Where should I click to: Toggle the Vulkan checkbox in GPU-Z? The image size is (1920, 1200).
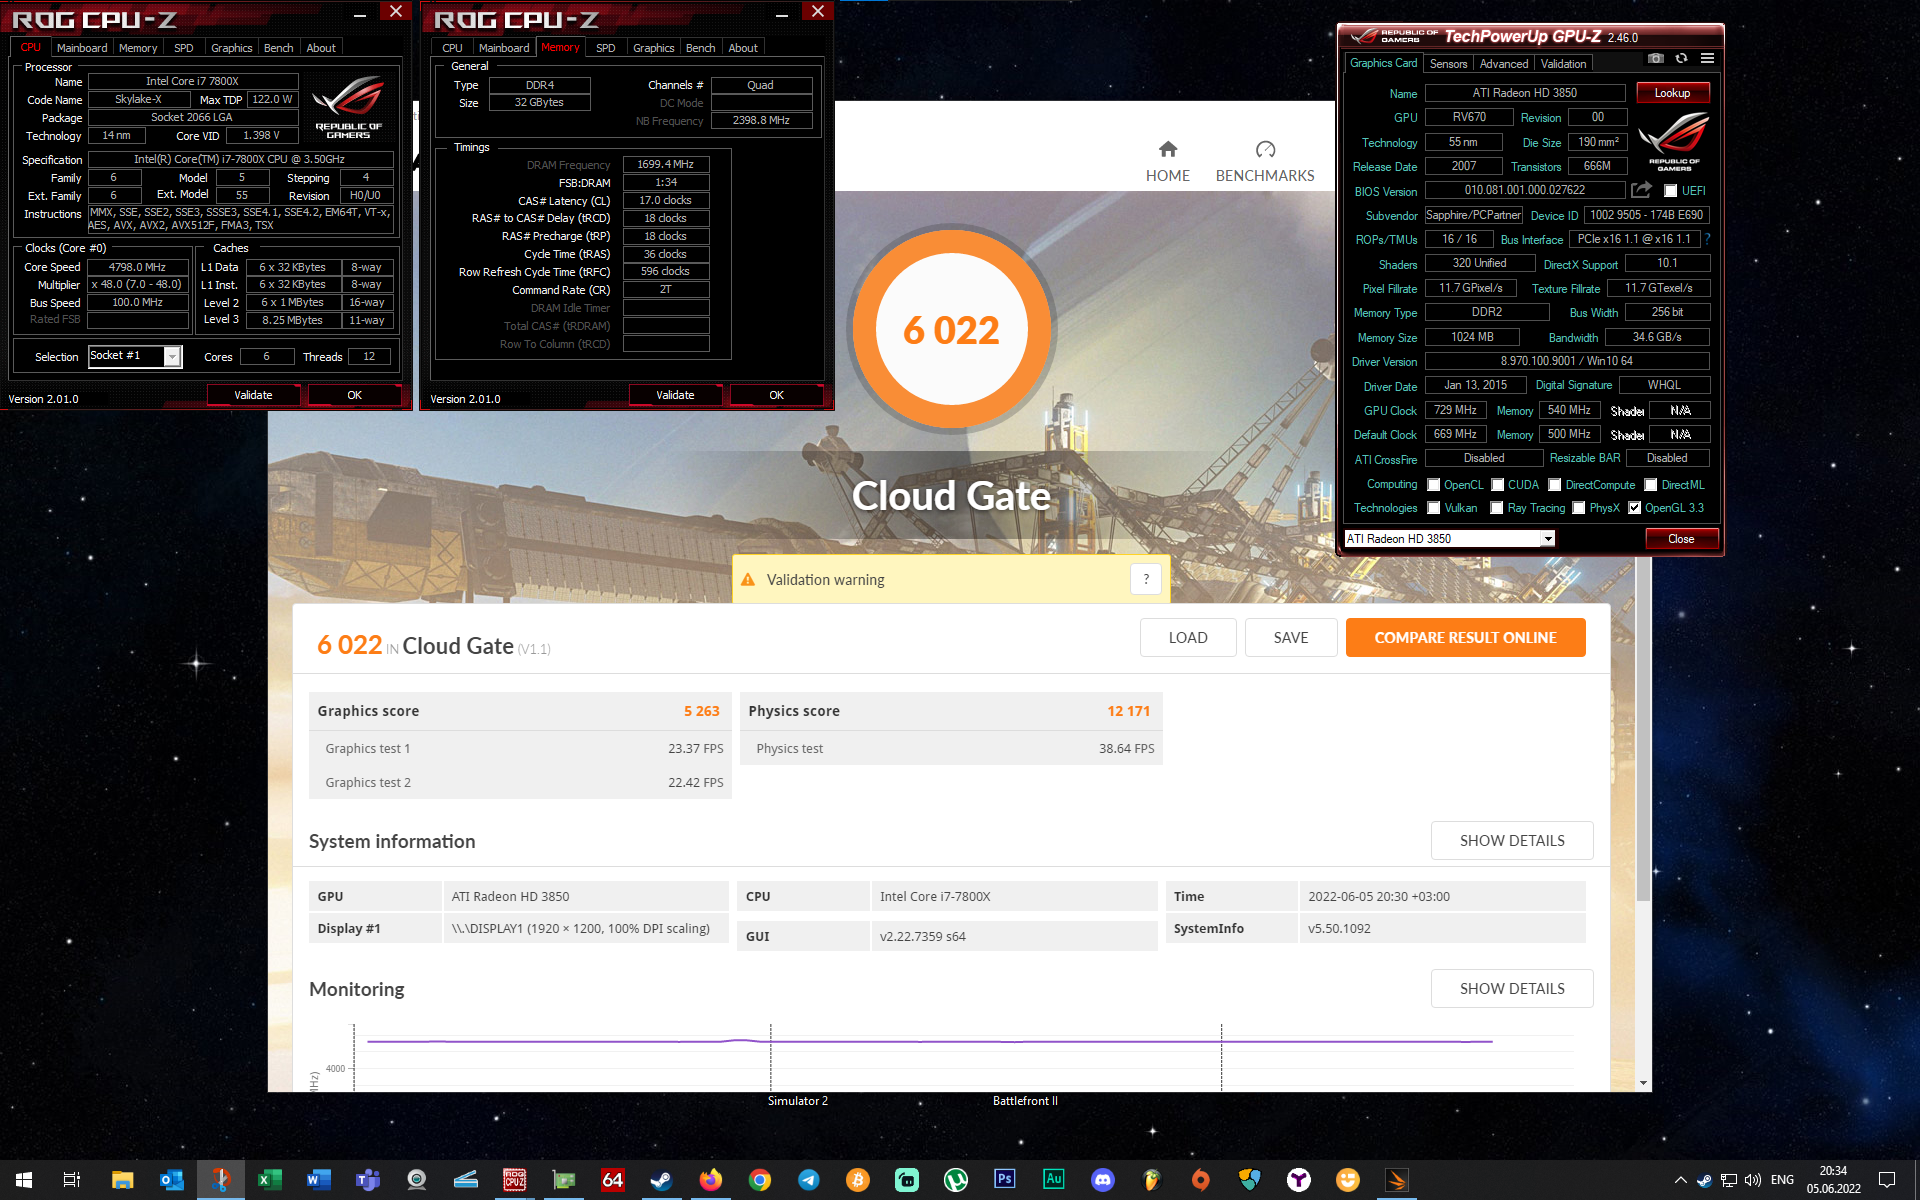1433,508
